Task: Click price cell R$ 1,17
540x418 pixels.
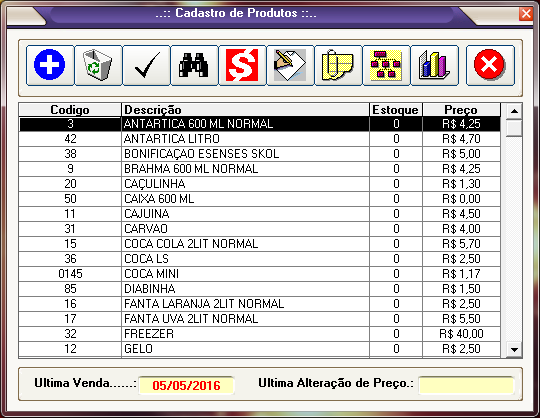Action: click(461, 274)
